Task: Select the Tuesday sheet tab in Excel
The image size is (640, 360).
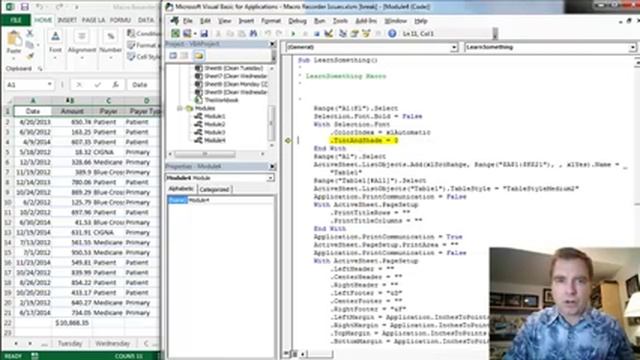Action: (70, 344)
